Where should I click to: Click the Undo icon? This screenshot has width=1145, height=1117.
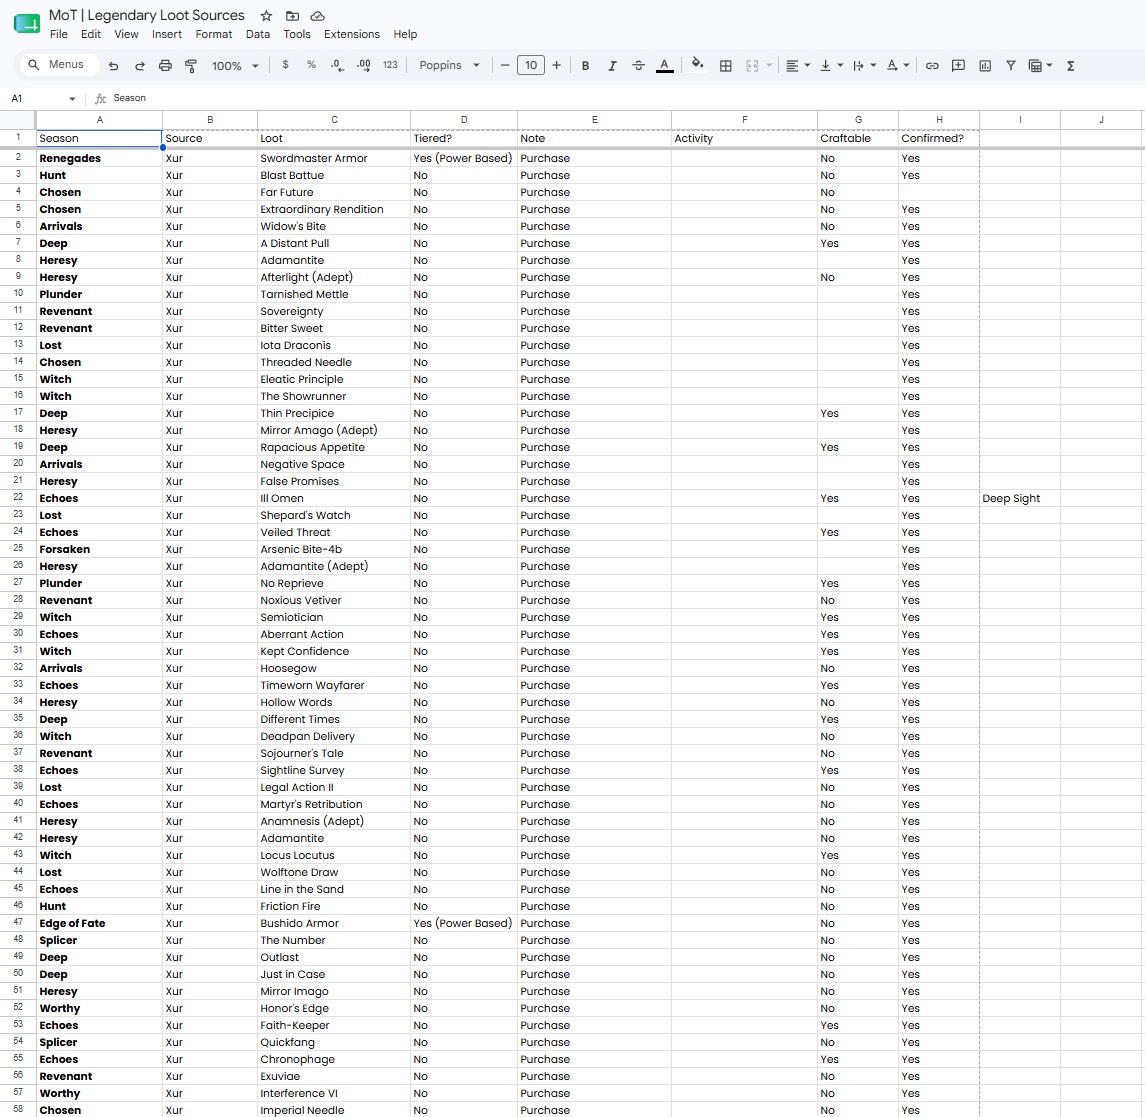pyautogui.click(x=113, y=66)
